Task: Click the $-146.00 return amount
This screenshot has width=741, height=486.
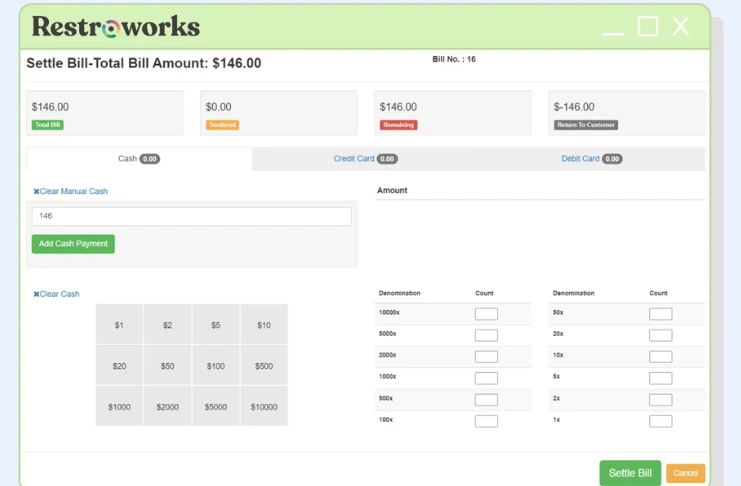Action: [574, 107]
